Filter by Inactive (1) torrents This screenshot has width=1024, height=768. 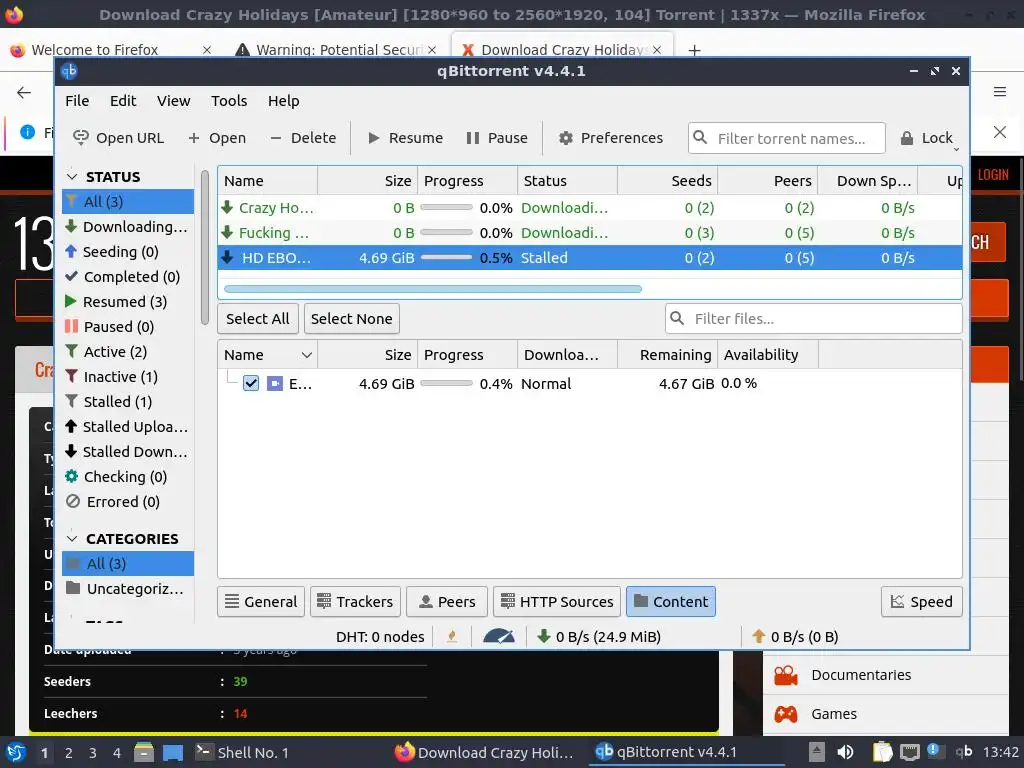128,377
